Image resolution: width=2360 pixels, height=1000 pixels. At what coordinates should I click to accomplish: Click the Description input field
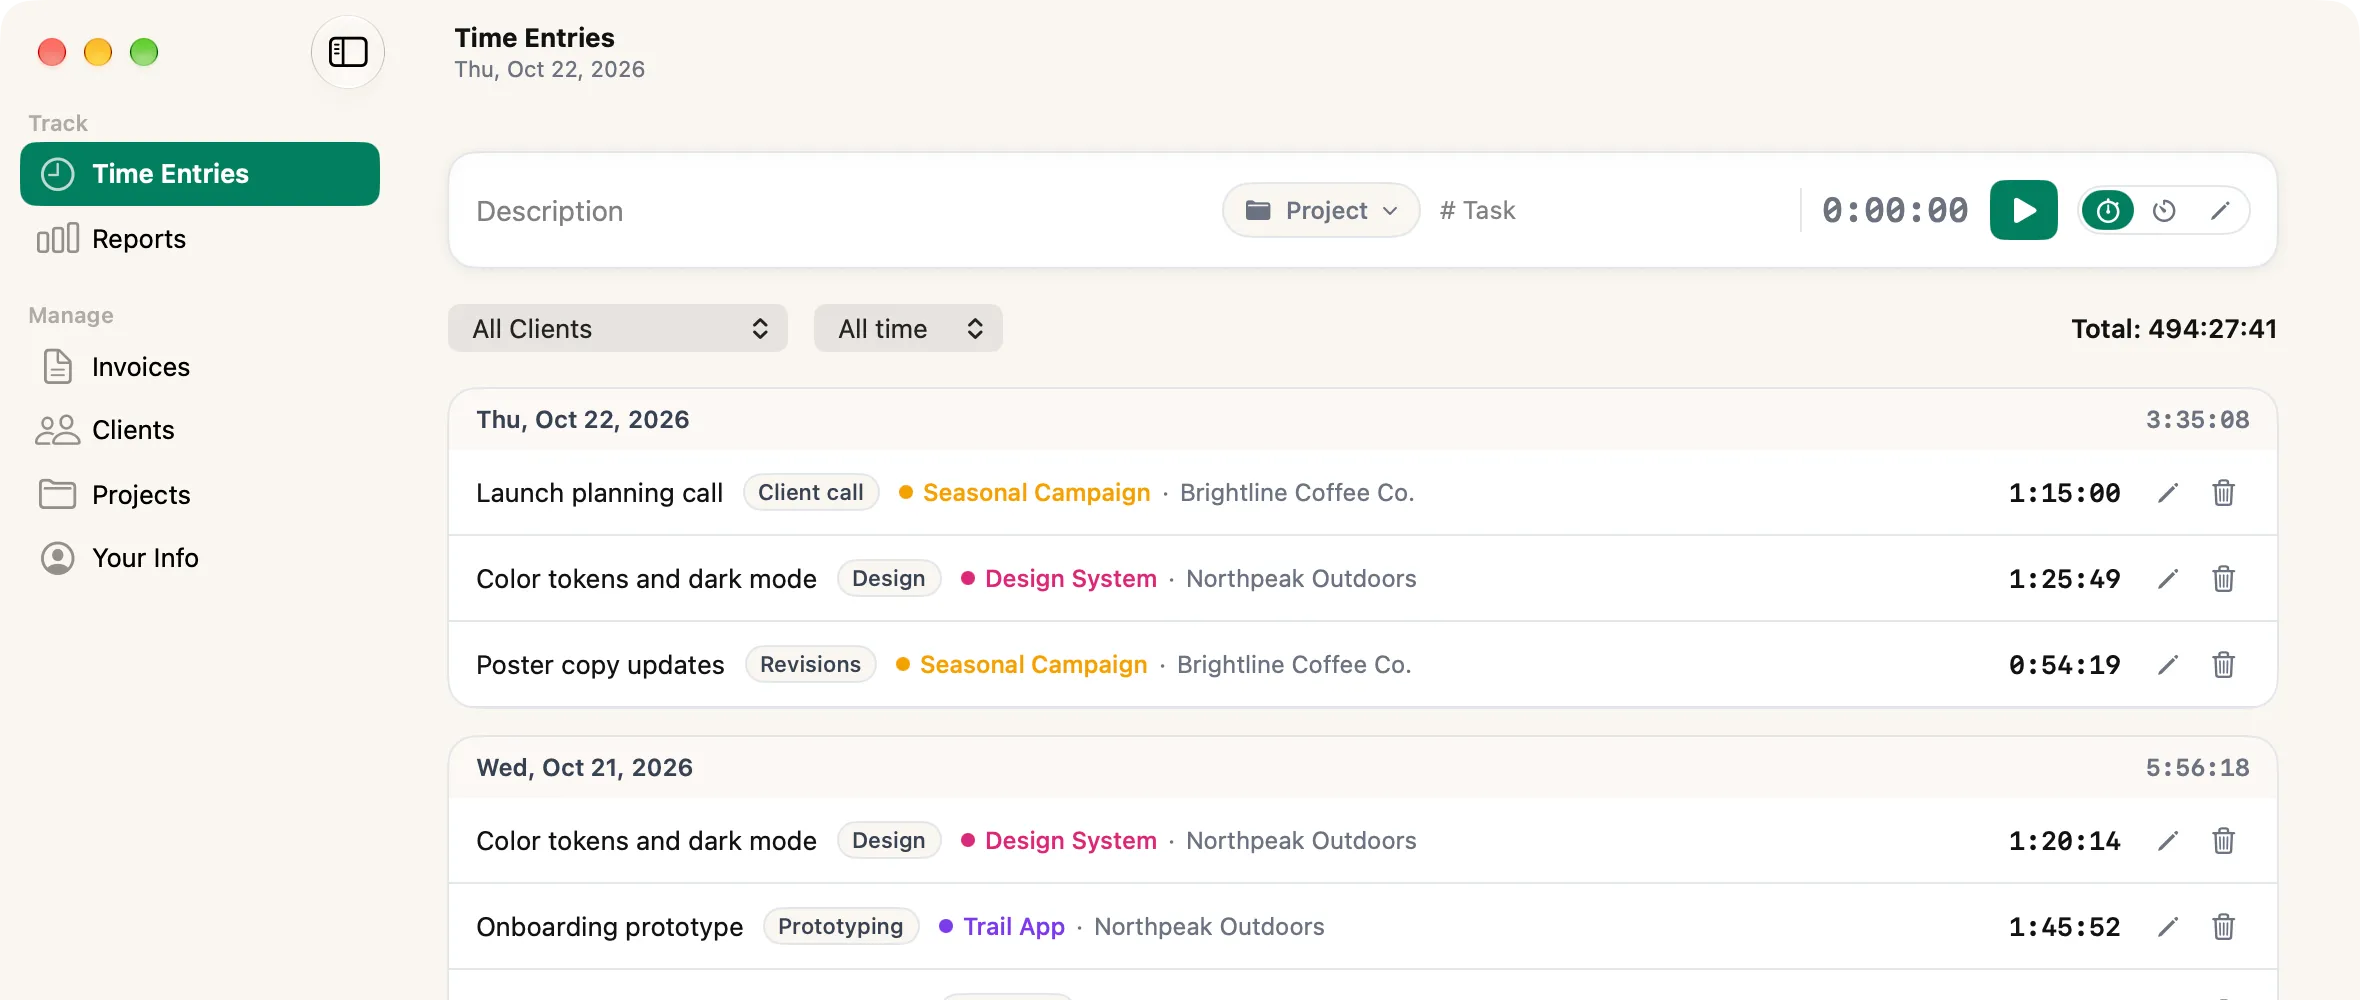840,211
